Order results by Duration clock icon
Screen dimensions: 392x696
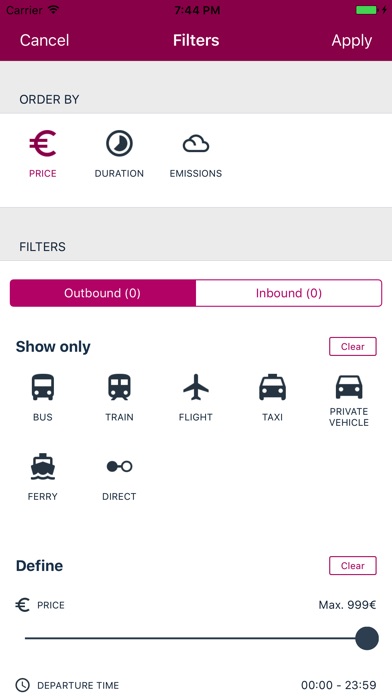point(119,143)
